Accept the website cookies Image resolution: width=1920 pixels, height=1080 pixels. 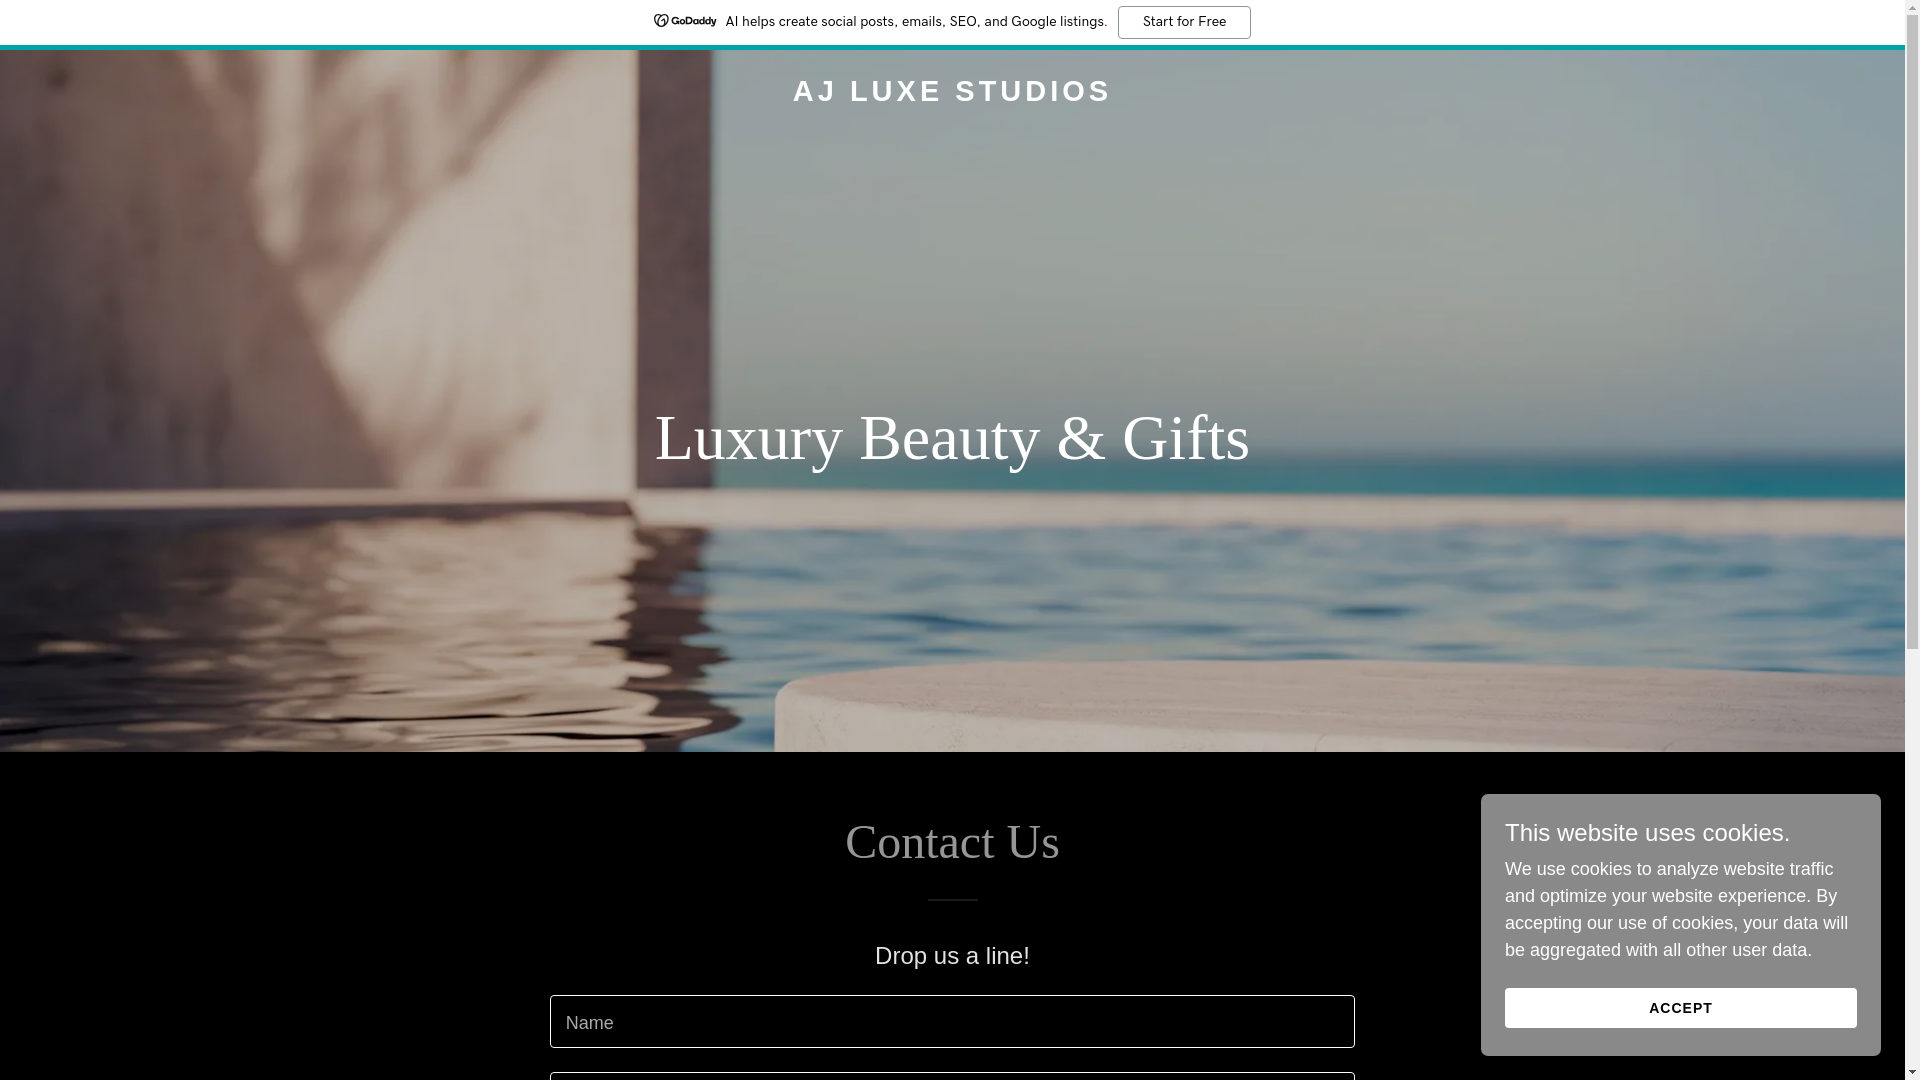[x=1680, y=1008]
